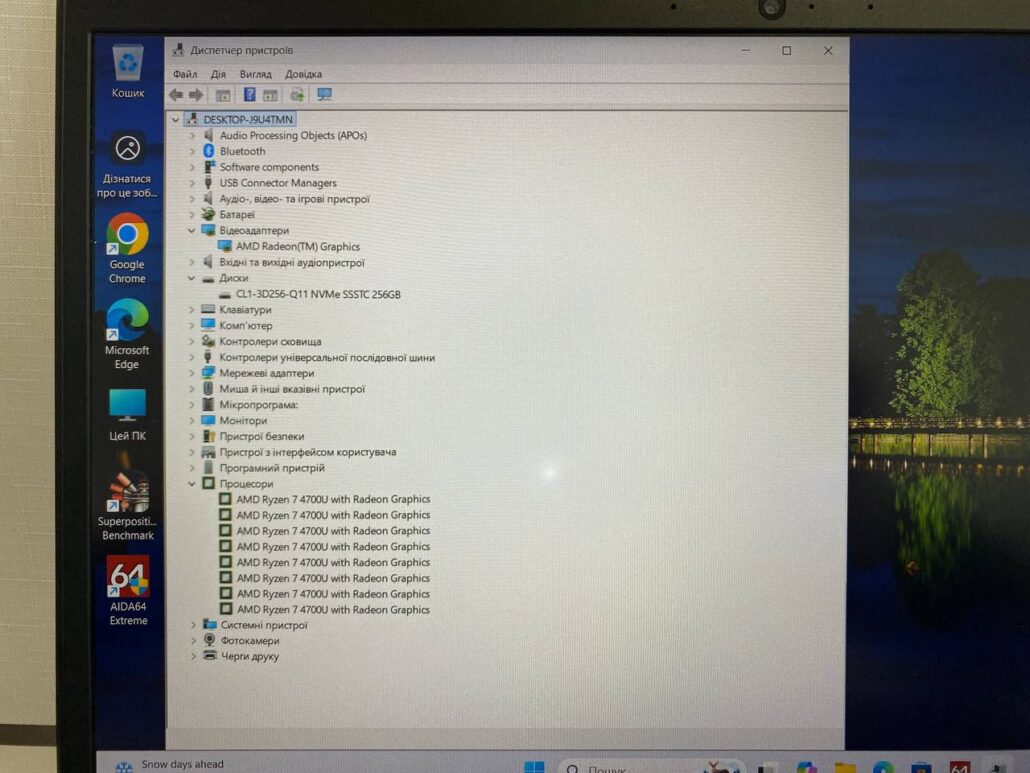Image resolution: width=1030 pixels, height=773 pixels.
Task: Open the Довідка menu
Action: pos(303,74)
